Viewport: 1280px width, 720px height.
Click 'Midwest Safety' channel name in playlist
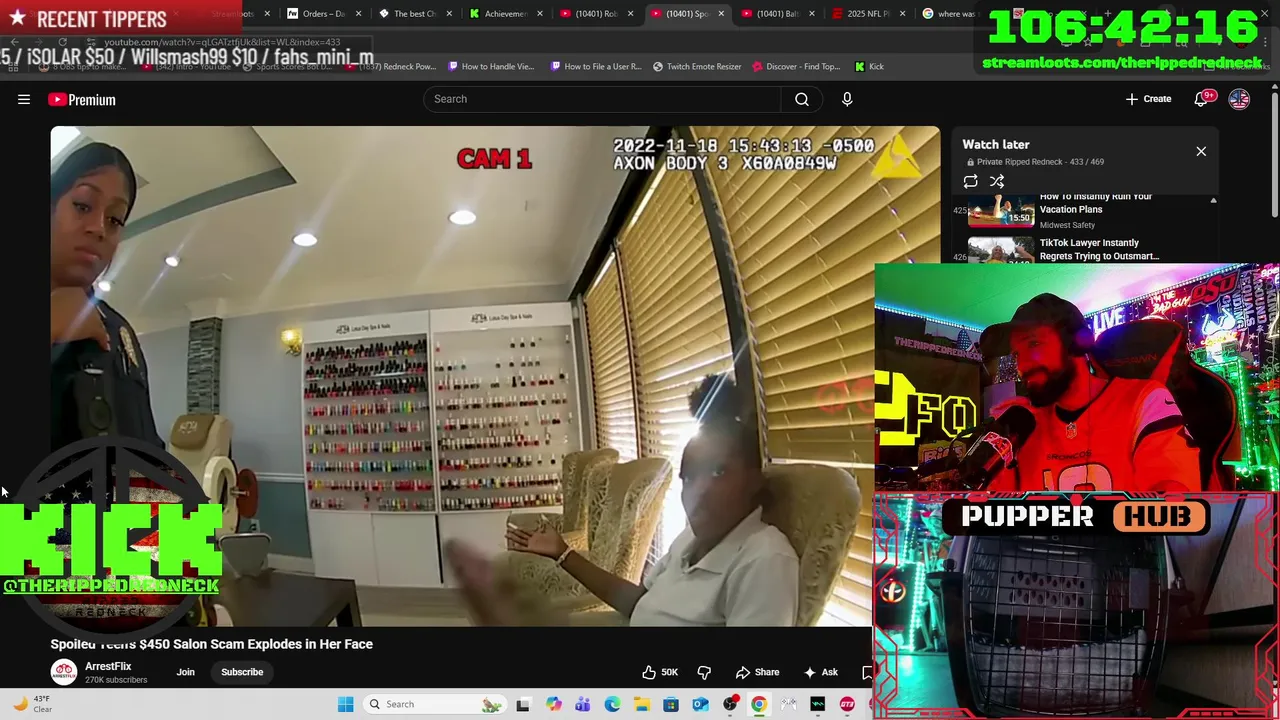coord(1067,225)
